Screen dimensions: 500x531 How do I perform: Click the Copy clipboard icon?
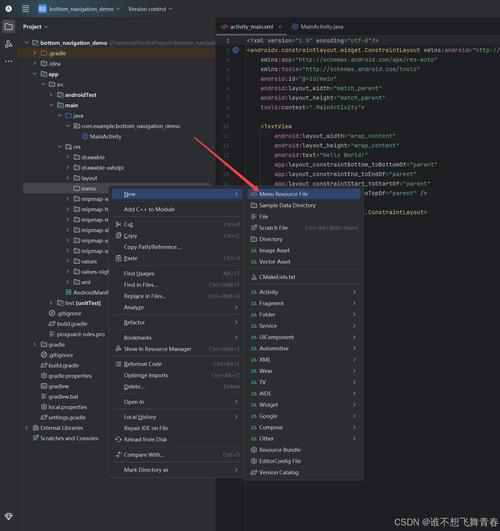coord(118,235)
